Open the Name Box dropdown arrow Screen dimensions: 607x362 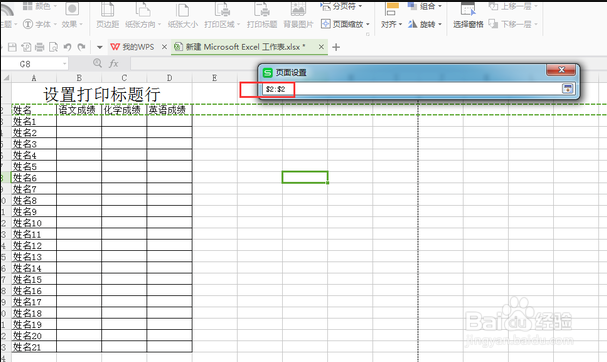click(65, 64)
